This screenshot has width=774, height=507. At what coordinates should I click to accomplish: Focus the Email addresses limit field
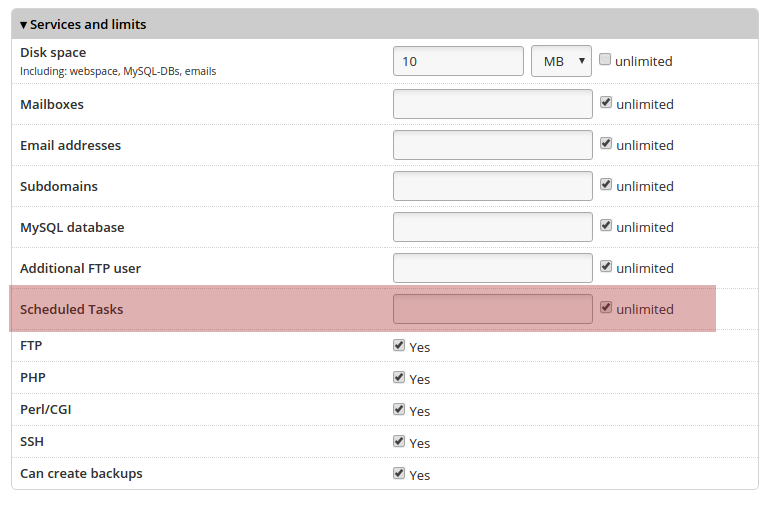click(492, 145)
